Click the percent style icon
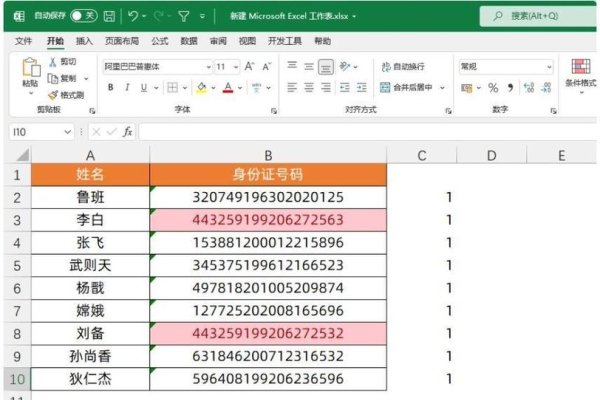The height and width of the screenshot is (400, 600). pyautogui.click(x=493, y=88)
